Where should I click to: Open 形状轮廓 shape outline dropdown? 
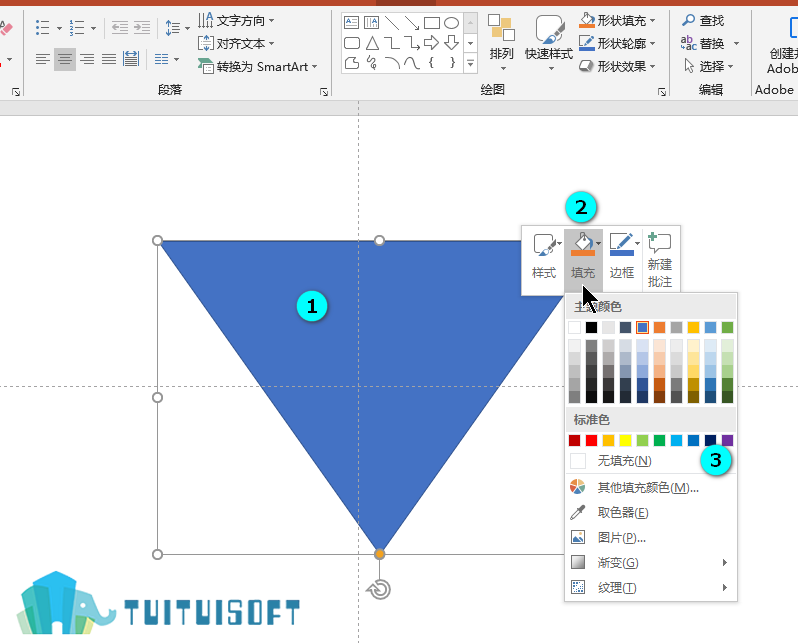tap(617, 44)
